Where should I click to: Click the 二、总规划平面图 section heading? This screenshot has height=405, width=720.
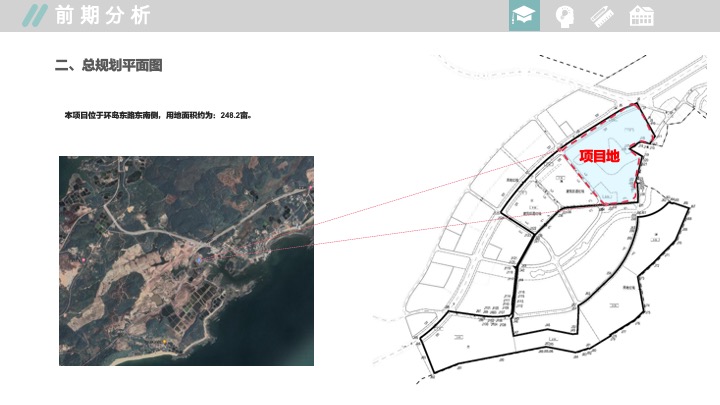click(x=108, y=66)
